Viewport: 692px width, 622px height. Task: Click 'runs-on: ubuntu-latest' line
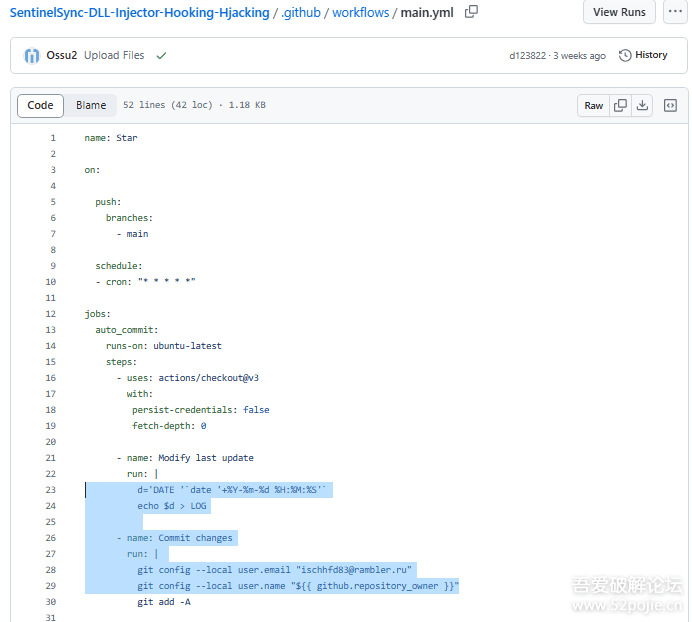(x=164, y=346)
